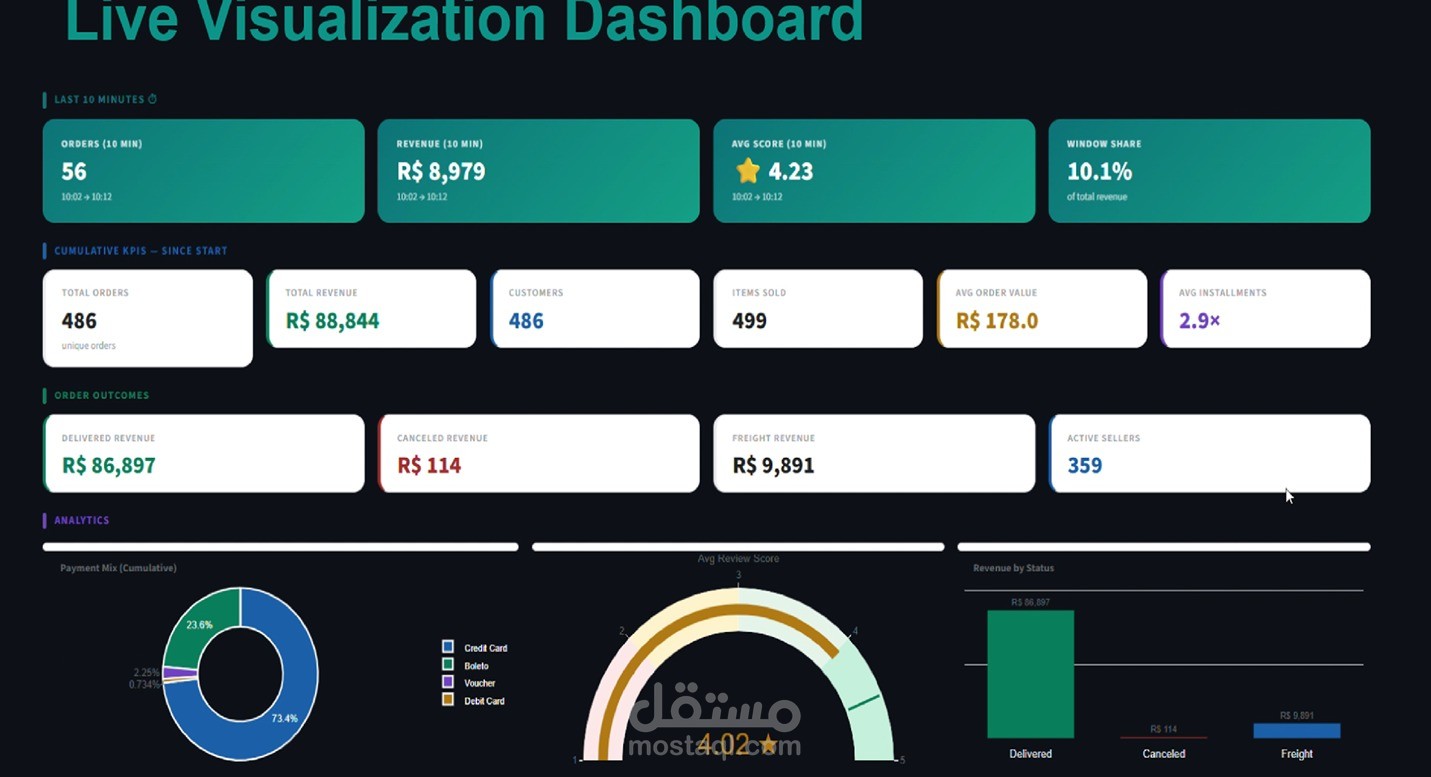Click the 'R$ 178.0' order value figure
Image resolution: width=1431 pixels, height=777 pixels.
tap(997, 321)
